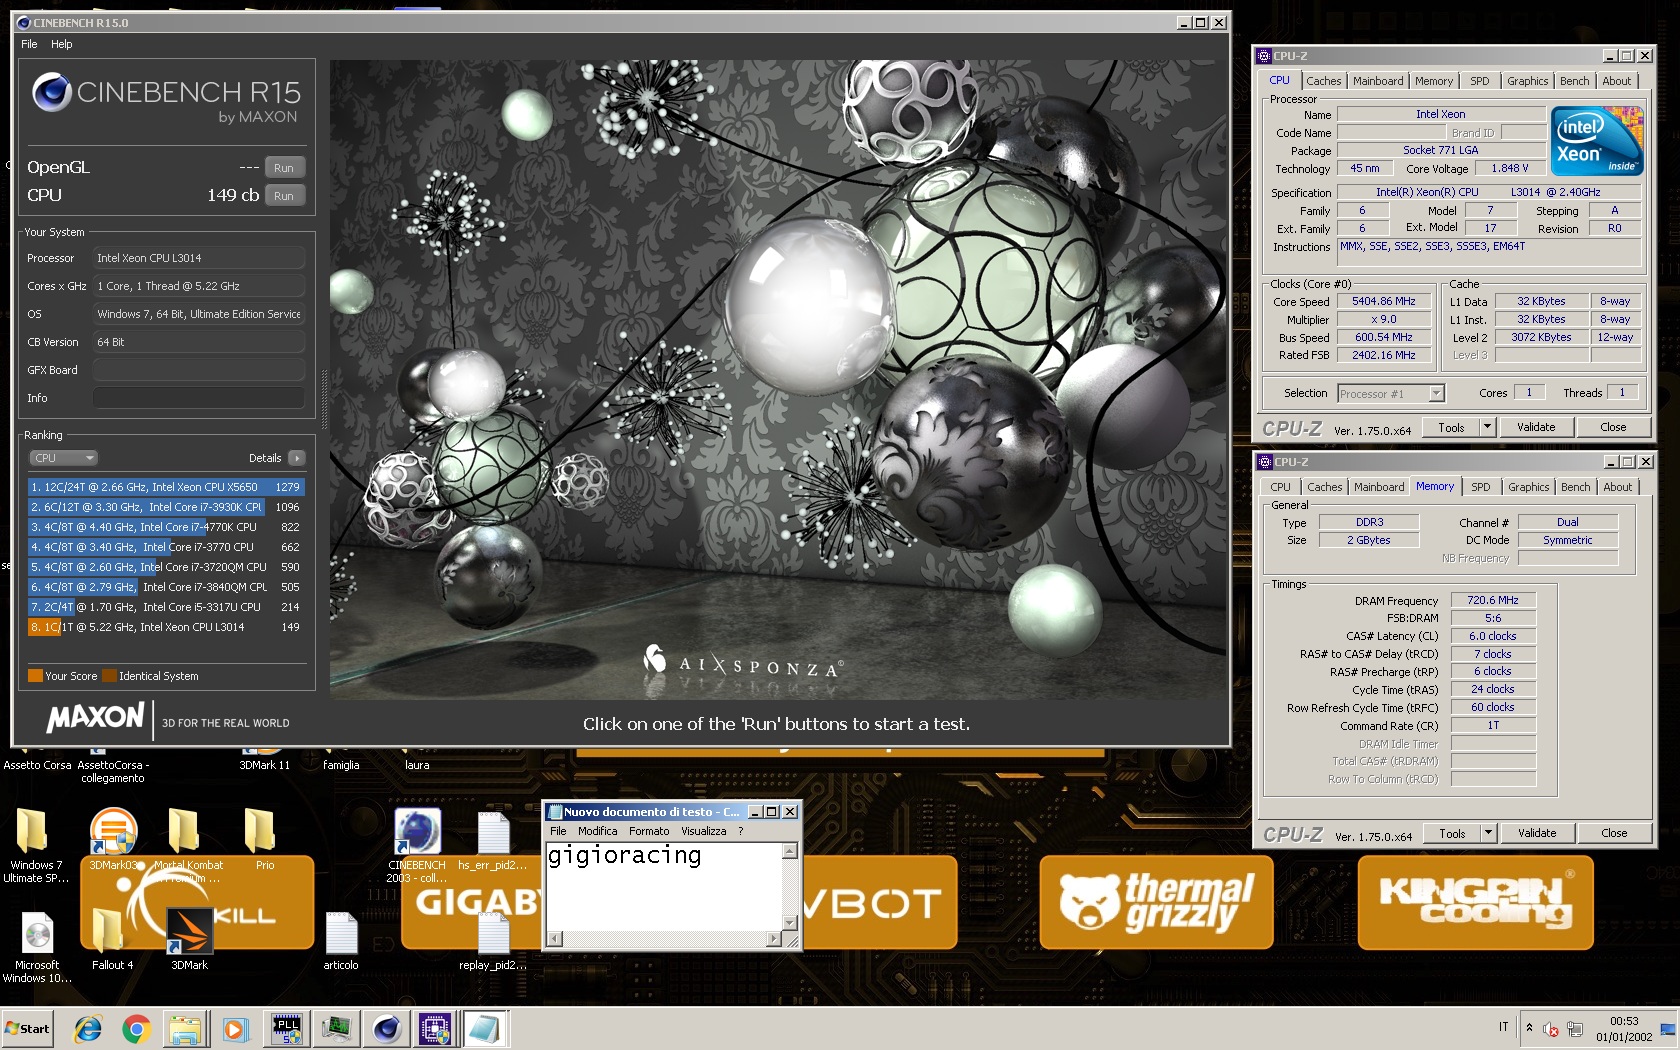The width and height of the screenshot is (1680, 1050).
Task: Switch to the Cinebench taskbar icon
Action: click(386, 1029)
